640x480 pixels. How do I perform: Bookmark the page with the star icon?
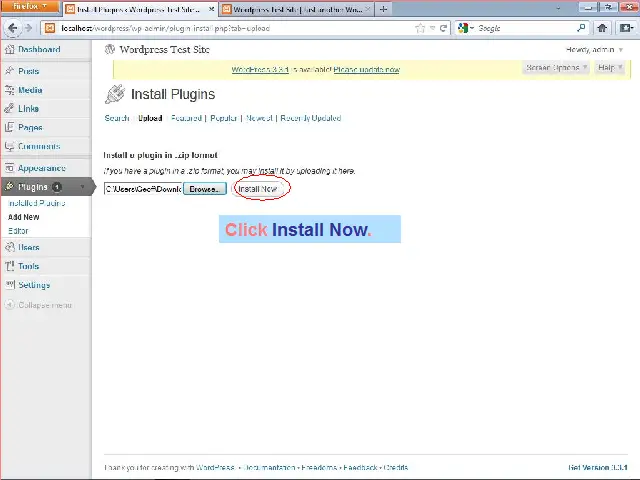pos(420,28)
